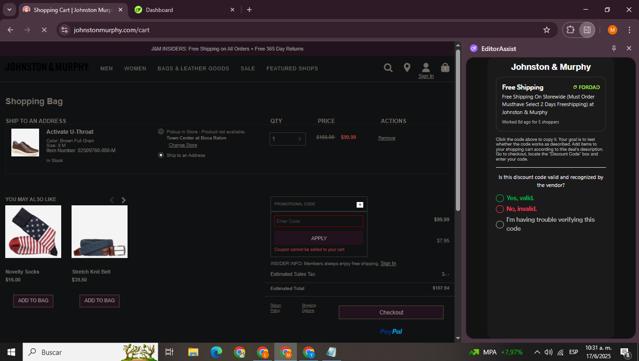Click the account profile icon above Sign In
Image resolution: width=639 pixels, height=361 pixels.
(425, 67)
